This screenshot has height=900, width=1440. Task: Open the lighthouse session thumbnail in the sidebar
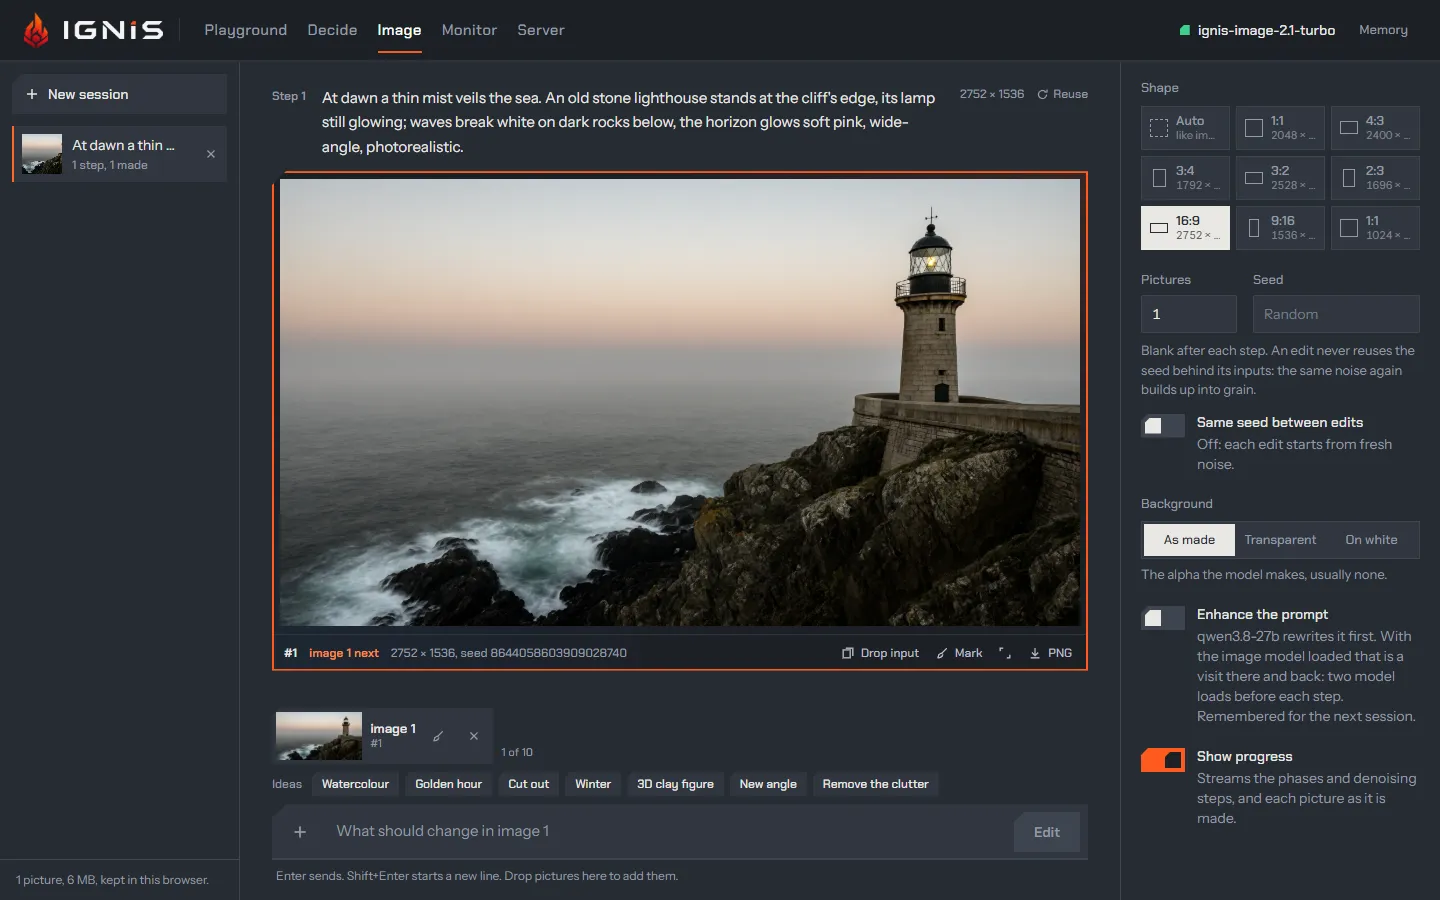[x=42, y=154]
